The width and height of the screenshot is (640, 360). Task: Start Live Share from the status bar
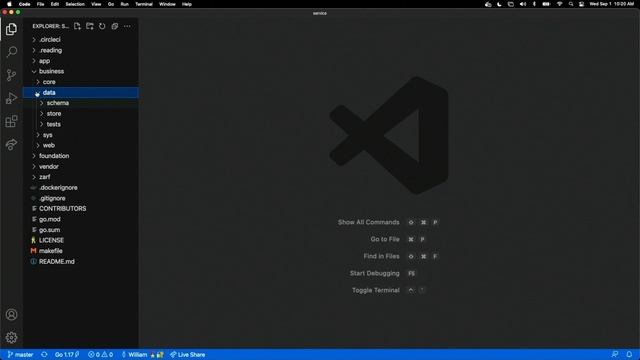(188, 355)
